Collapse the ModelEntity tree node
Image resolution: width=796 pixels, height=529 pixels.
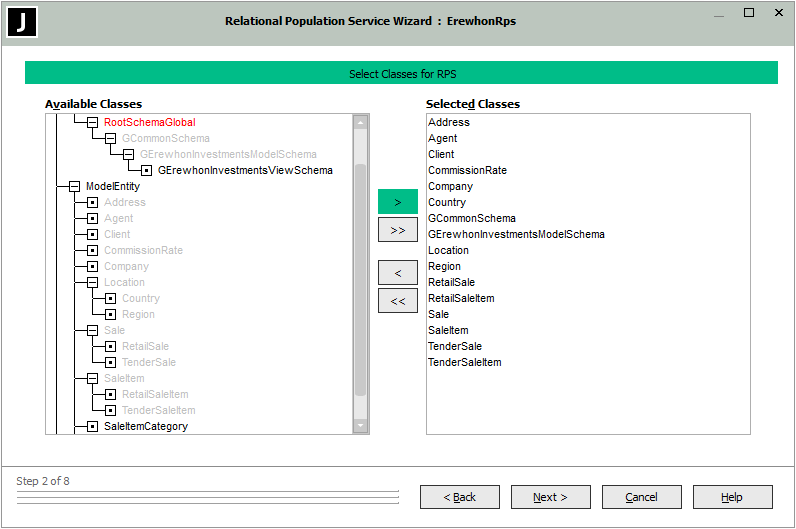click(x=75, y=187)
